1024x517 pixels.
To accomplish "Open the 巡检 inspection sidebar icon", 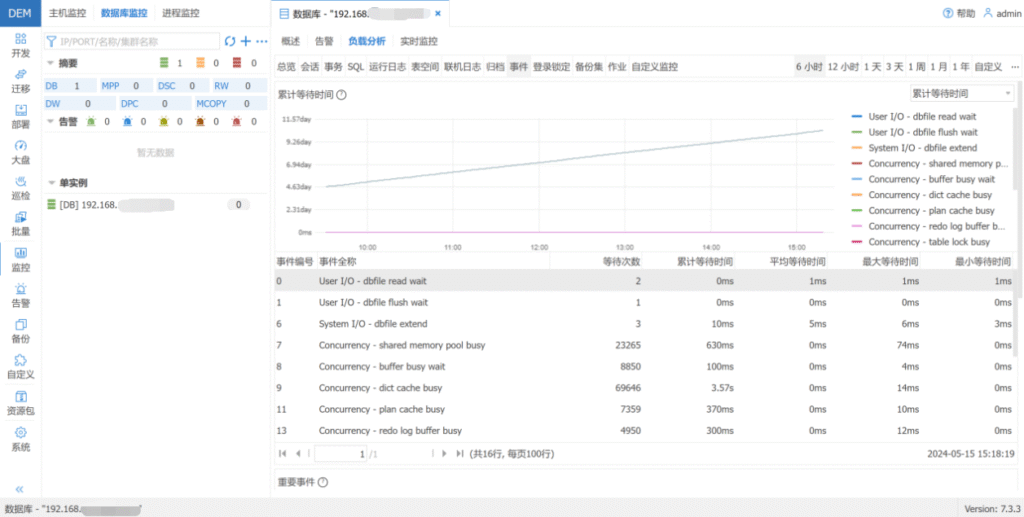I will (20, 187).
